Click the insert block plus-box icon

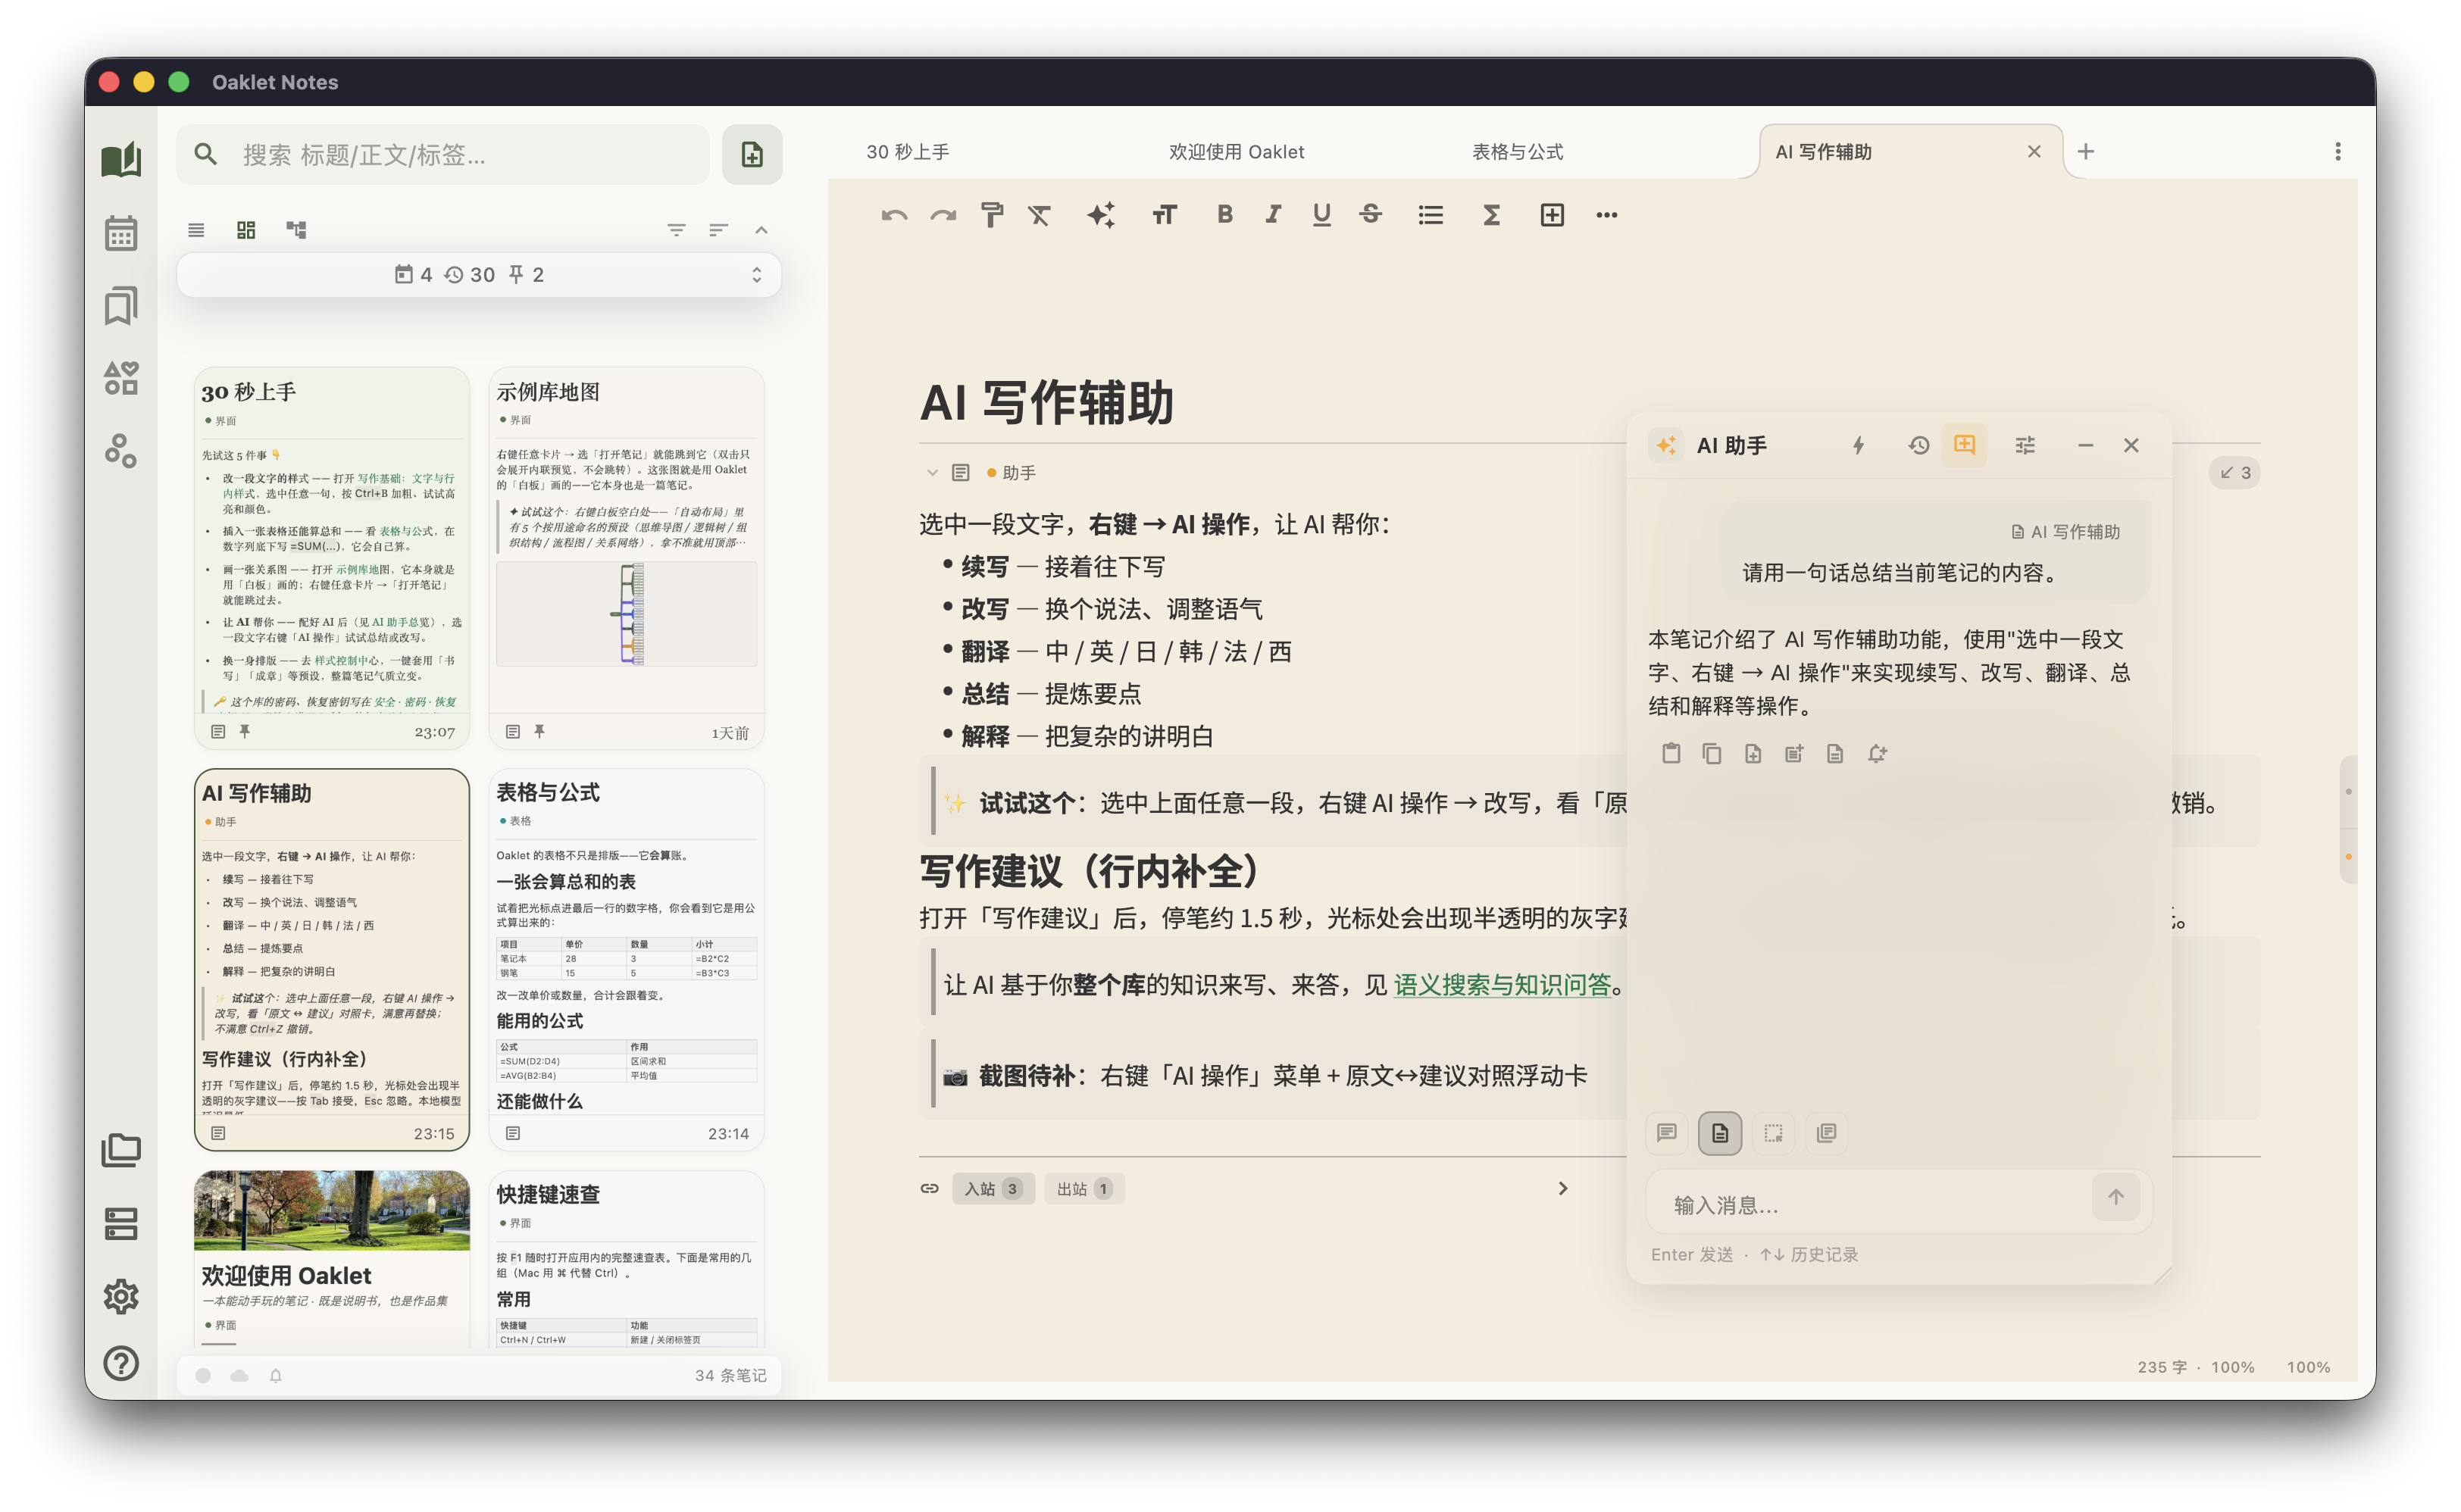[1552, 215]
